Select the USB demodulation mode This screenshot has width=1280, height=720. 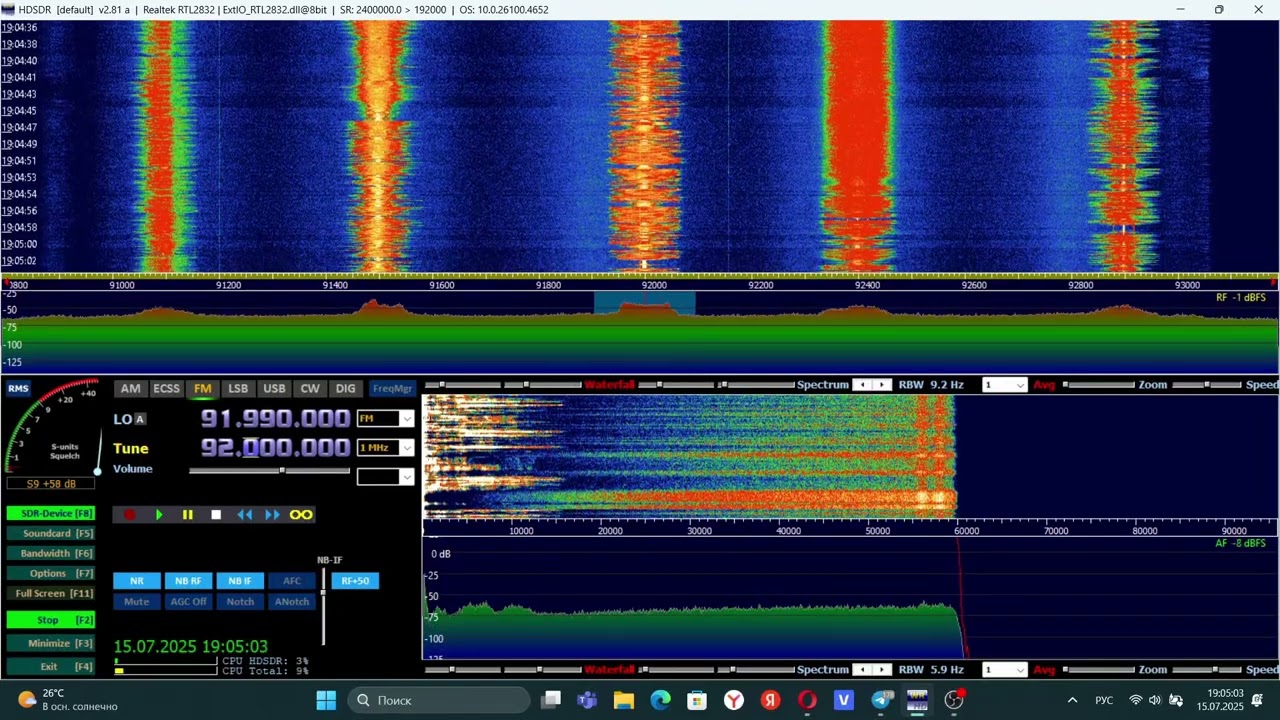pos(274,388)
